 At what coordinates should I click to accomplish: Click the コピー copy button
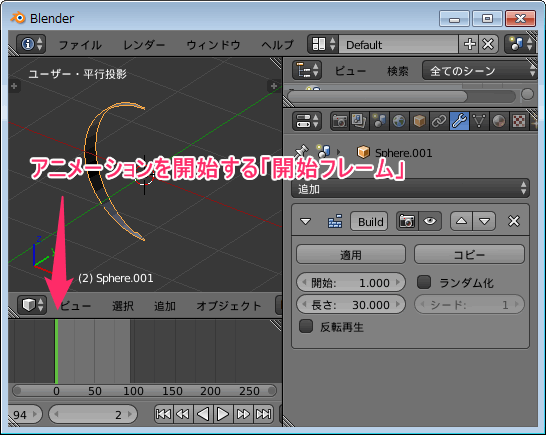[x=469, y=255]
